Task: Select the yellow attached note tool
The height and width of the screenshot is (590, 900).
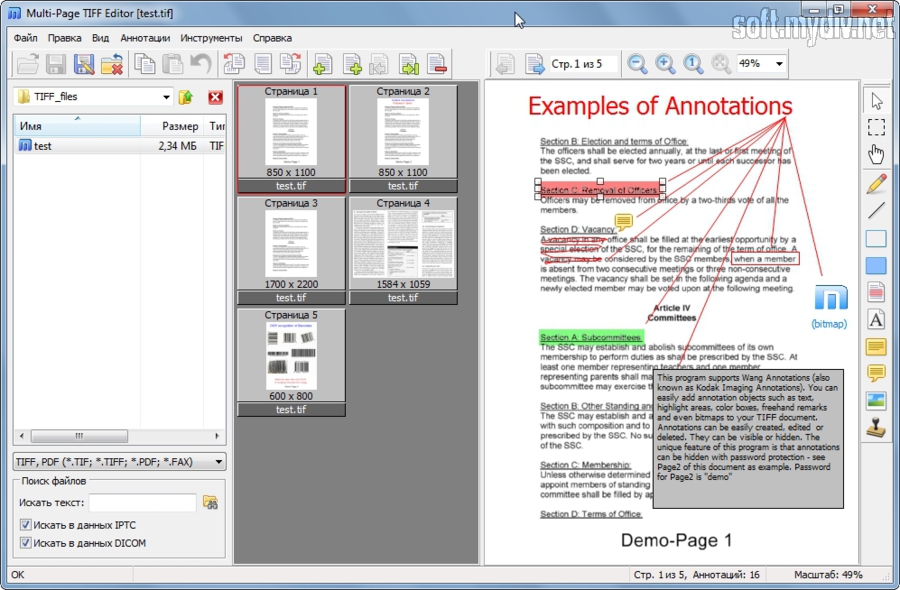Action: [x=876, y=347]
